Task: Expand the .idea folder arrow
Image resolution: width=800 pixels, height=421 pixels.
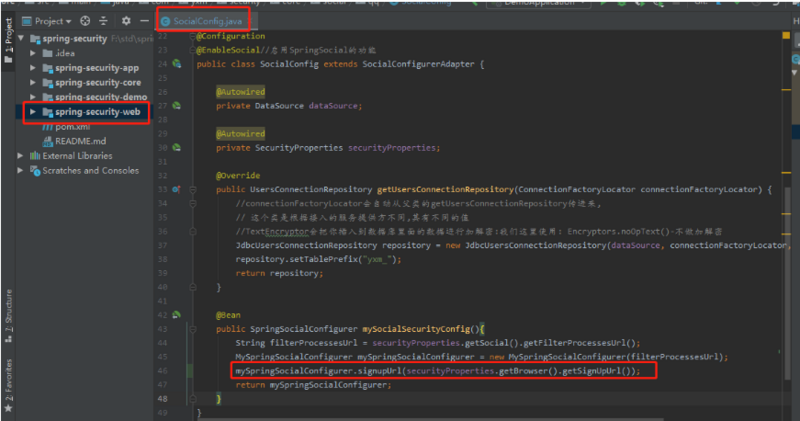Action: click(33, 53)
